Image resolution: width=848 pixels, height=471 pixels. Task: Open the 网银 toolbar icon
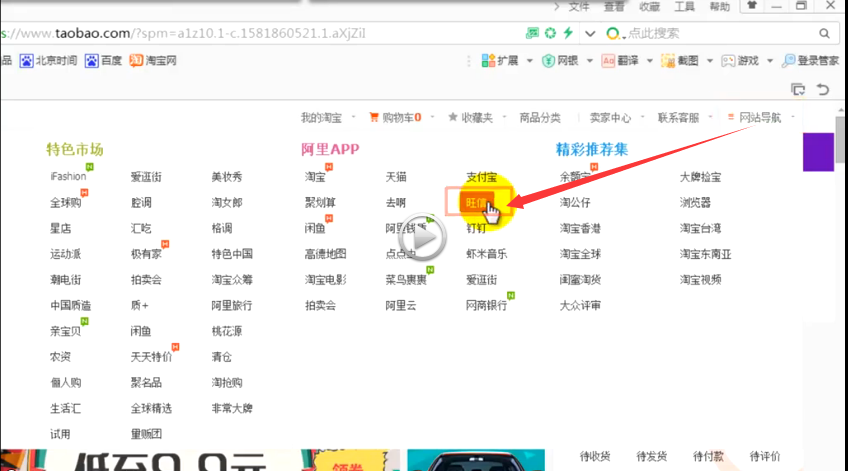click(x=548, y=61)
